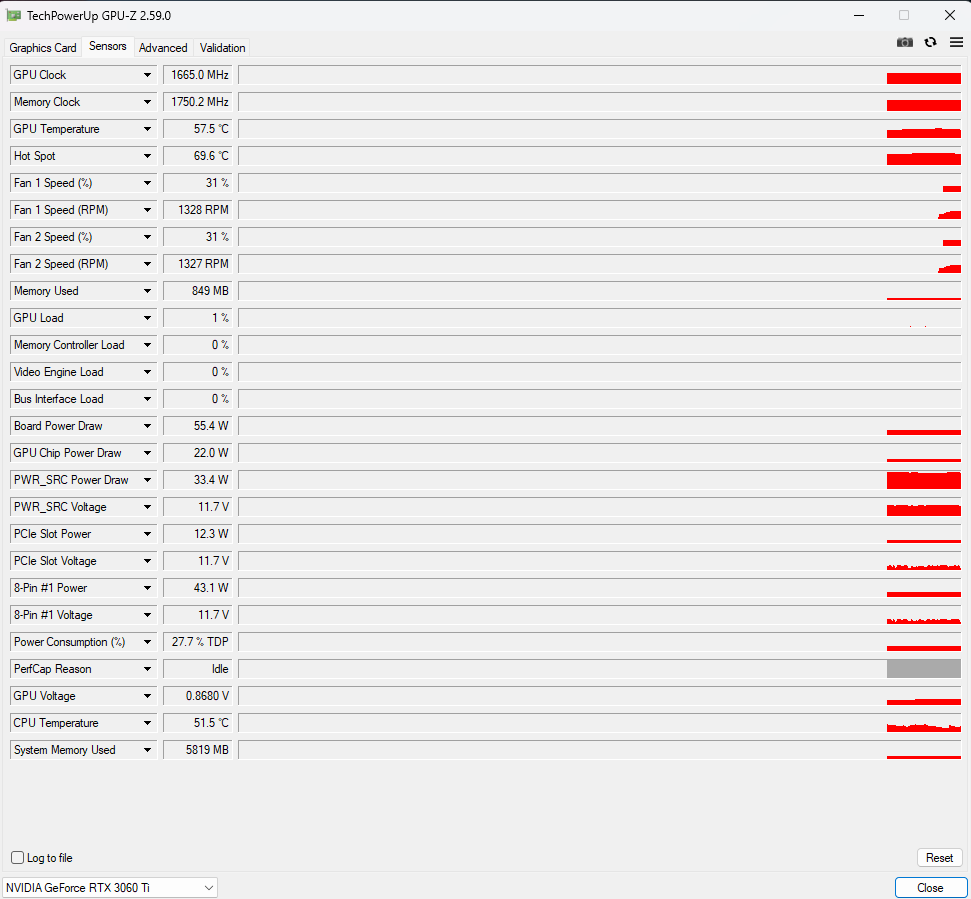Click the PerfCap Reason gray graph bar
The height and width of the screenshot is (899, 971).
(x=923, y=669)
